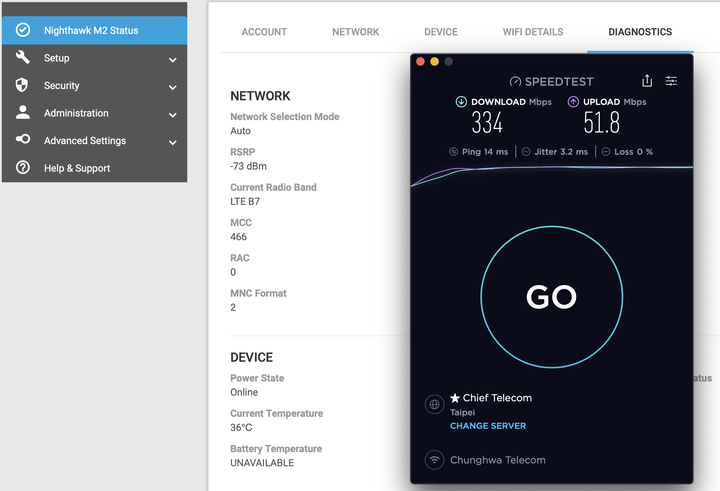720x491 pixels.
Task: Open the WIFI DETAILS tab
Action: (x=533, y=32)
